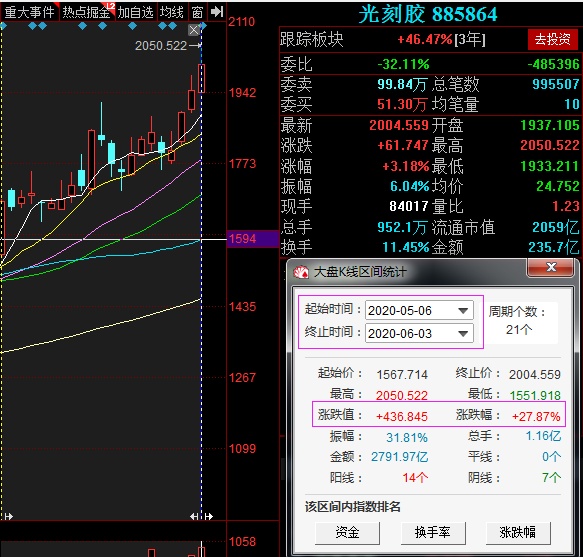The width and height of the screenshot is (583, 557).
Task: Open the 热点掘金 tab
Action: pos(87,12)
